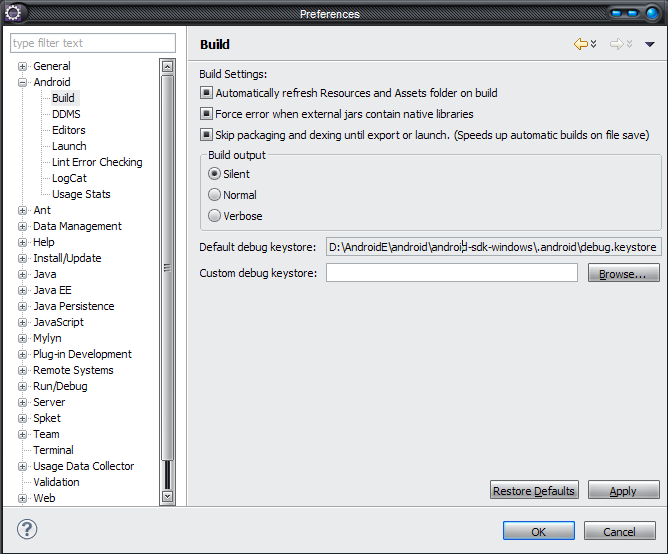Expand the Ant tree node
Viewport: 668px width, 554px height.
tap(22, 211)
